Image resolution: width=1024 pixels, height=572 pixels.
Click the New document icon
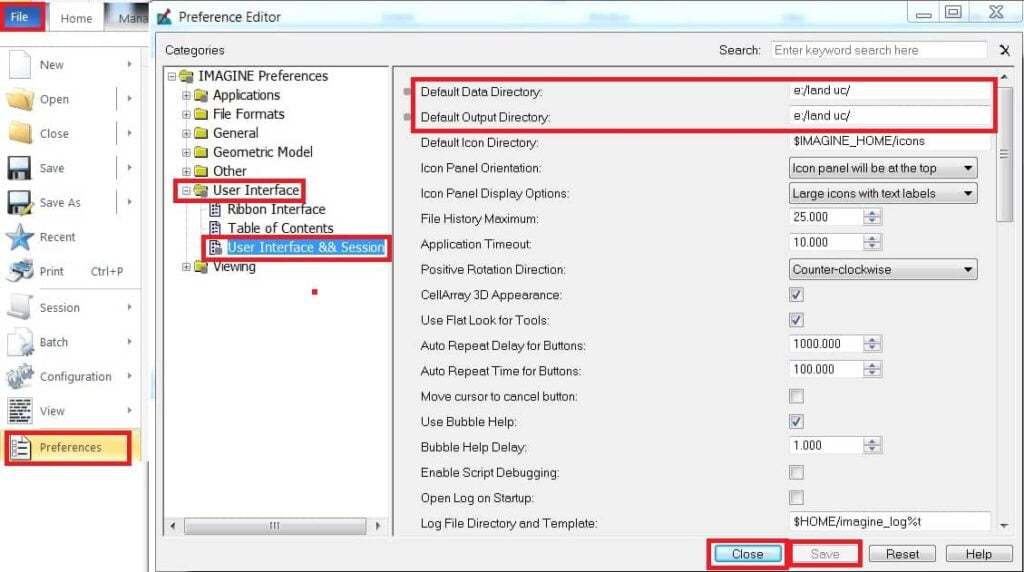pyautogui.click(x=20, y=65)
